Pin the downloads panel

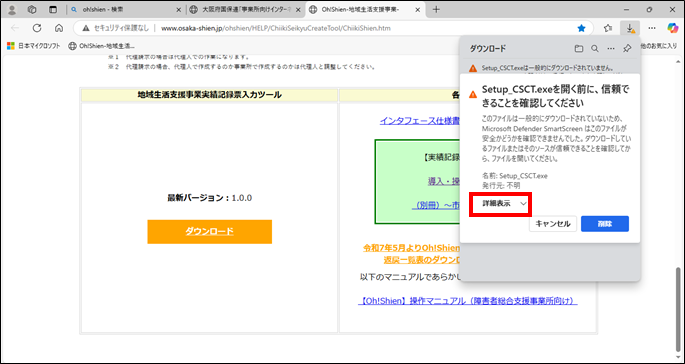point(627,49)
